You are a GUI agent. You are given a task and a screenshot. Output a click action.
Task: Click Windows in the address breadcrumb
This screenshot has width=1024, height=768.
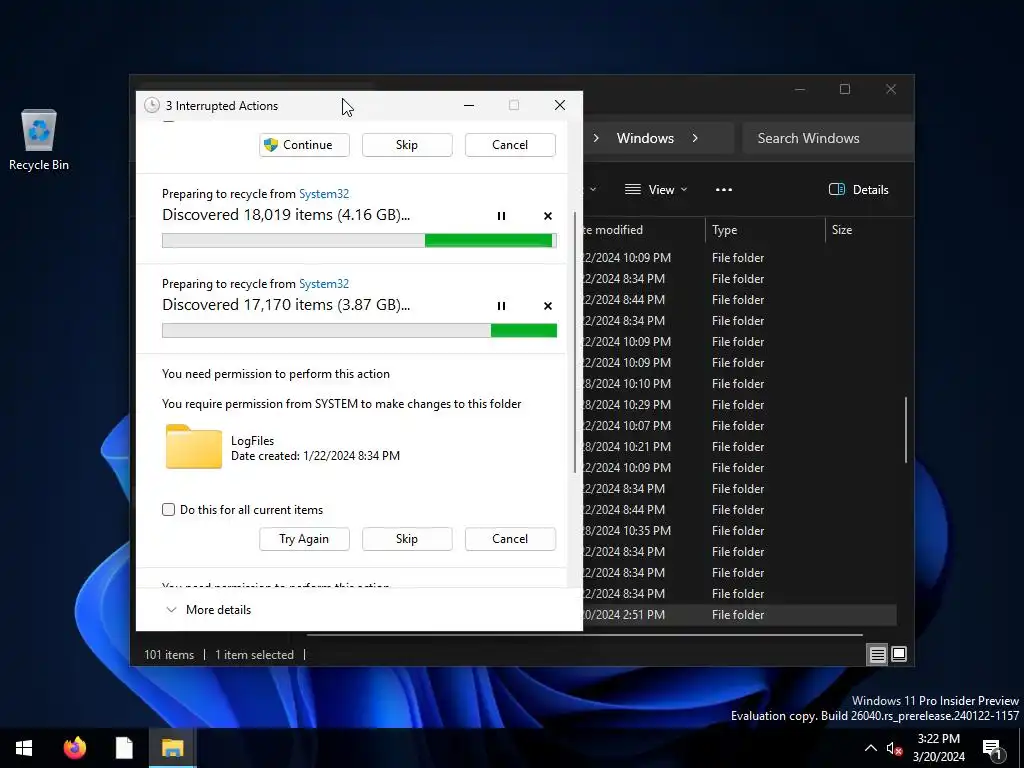coord(645,138)
